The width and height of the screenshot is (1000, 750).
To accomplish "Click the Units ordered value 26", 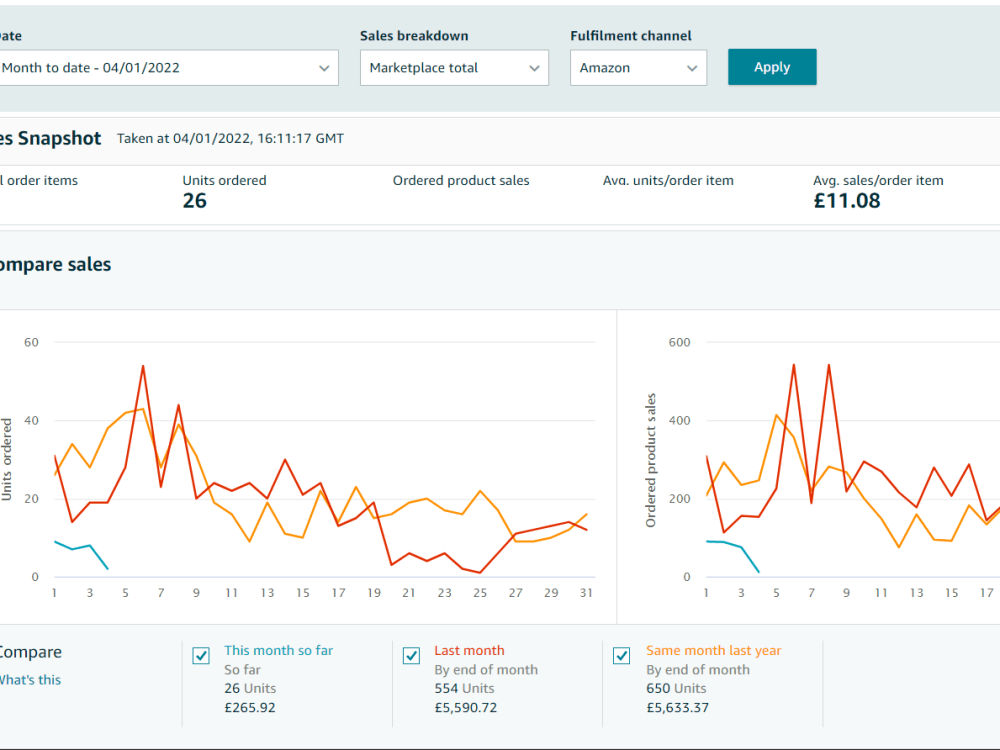I will (x=195, y=201).
